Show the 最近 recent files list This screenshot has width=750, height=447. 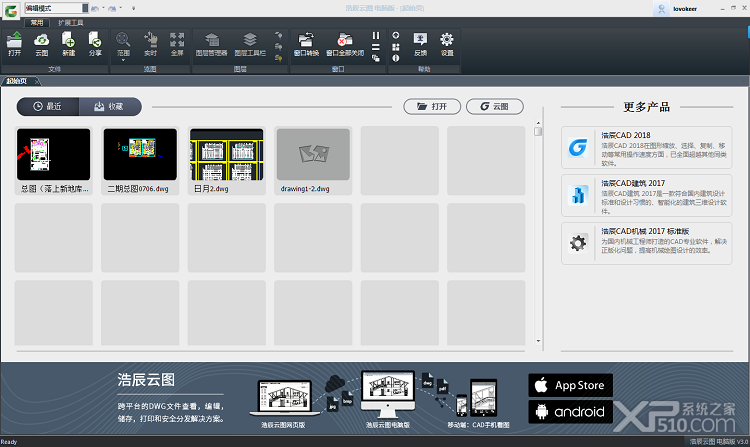coord(48,107)
